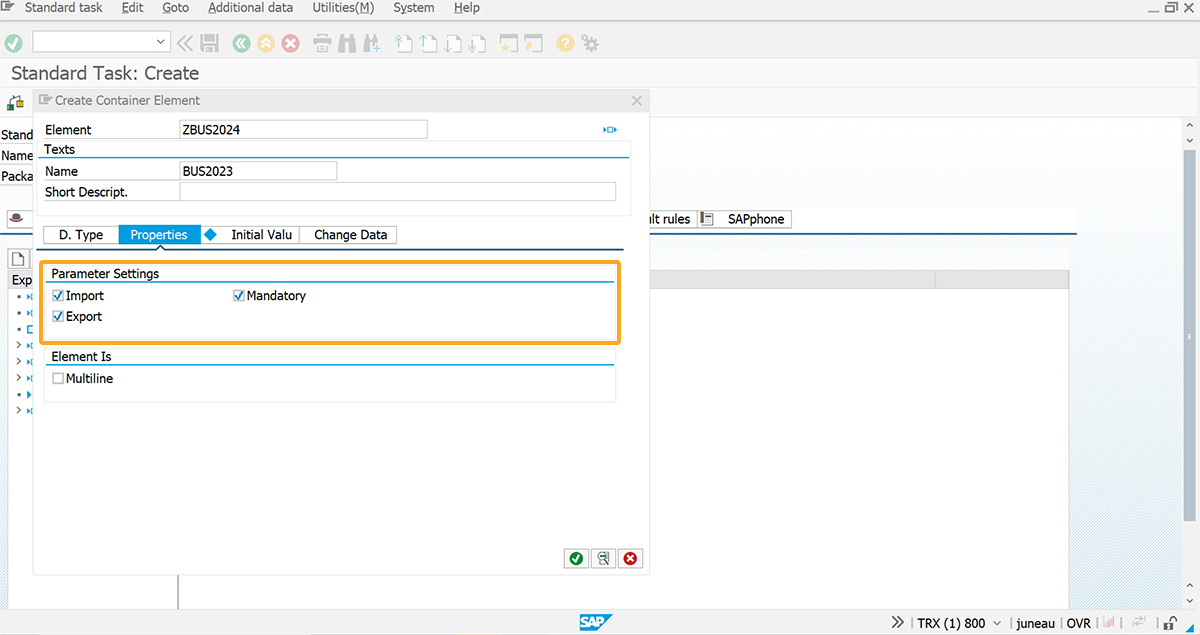
Task: Uncheck the Import checkbox
Action: pyautogui.click(x=58, y=296)
